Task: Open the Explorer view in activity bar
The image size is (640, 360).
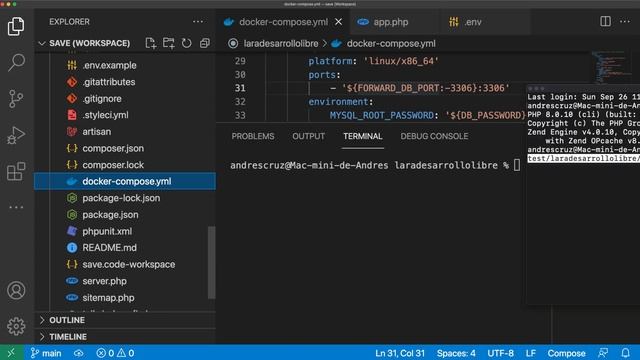Action: [16, 26]
